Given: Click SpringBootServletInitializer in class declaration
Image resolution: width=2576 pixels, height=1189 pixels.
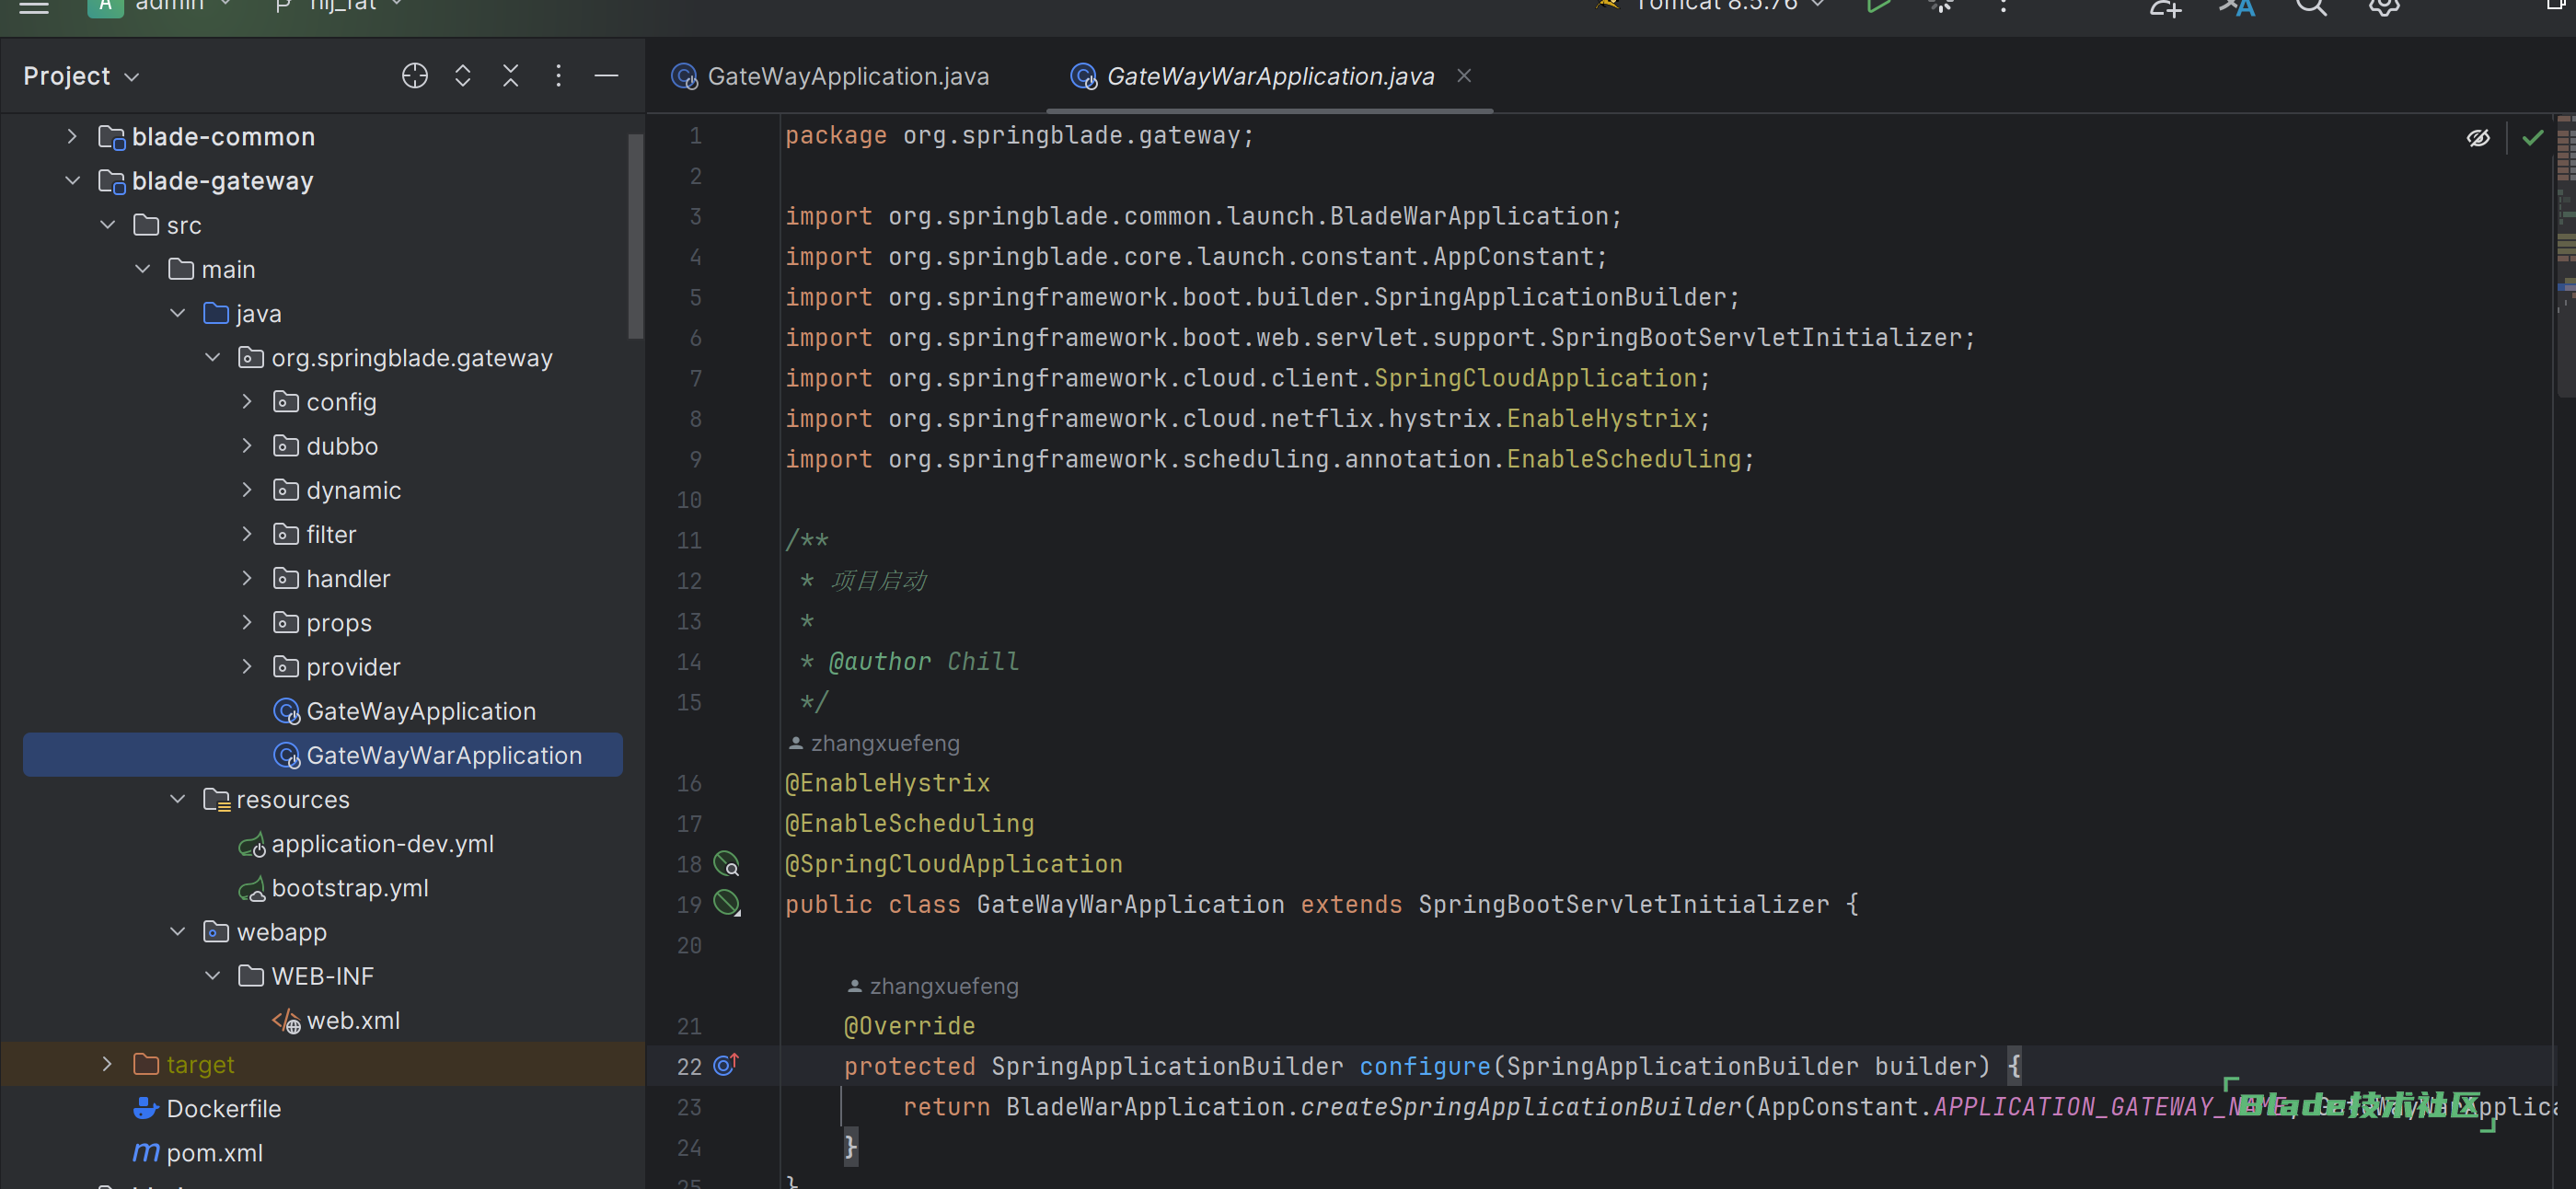Looking at the screenshot, I should [x=1624, y=904].
